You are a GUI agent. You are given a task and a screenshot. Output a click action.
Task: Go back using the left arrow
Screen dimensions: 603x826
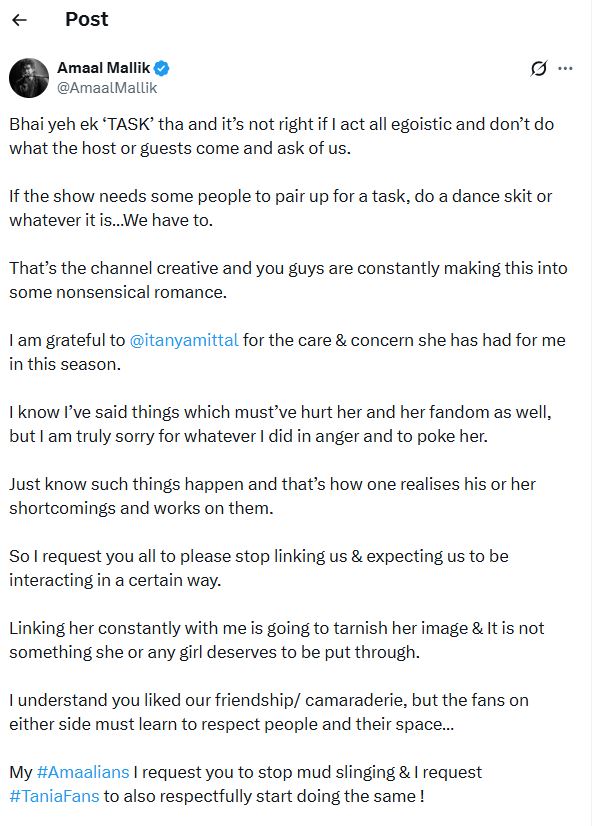19,20
